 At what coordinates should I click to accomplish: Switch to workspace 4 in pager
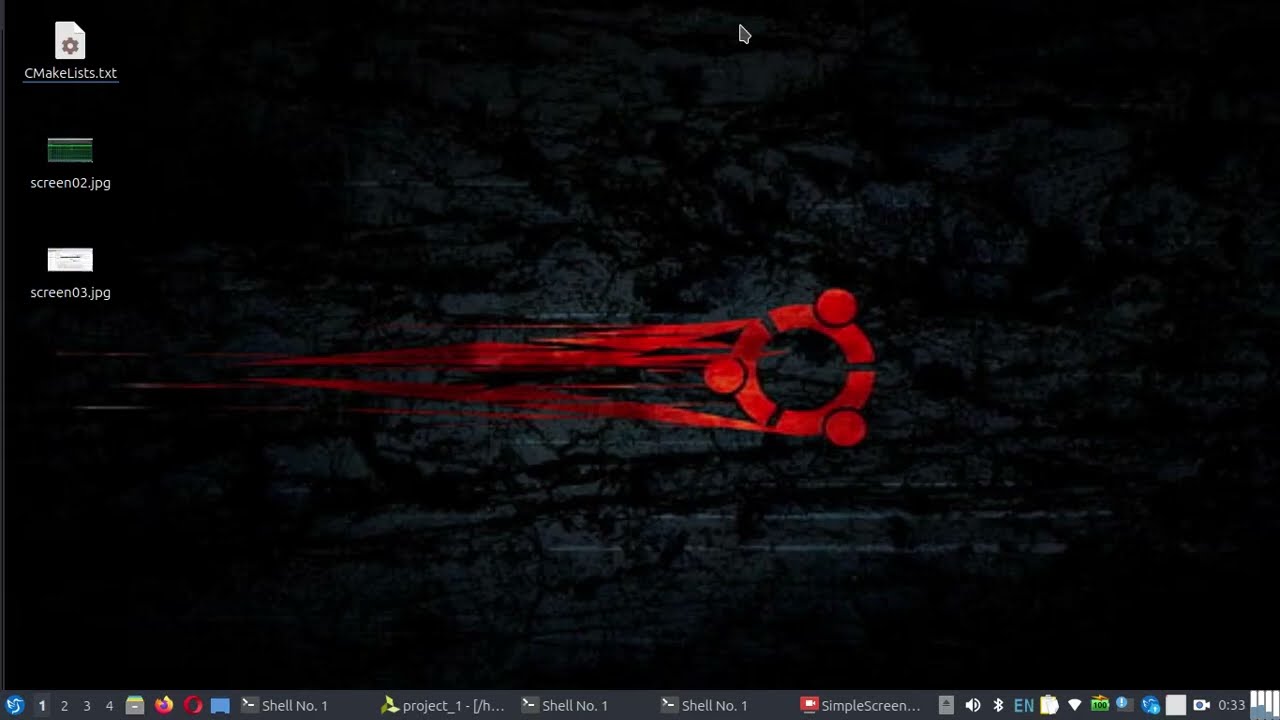click(109, 705)
